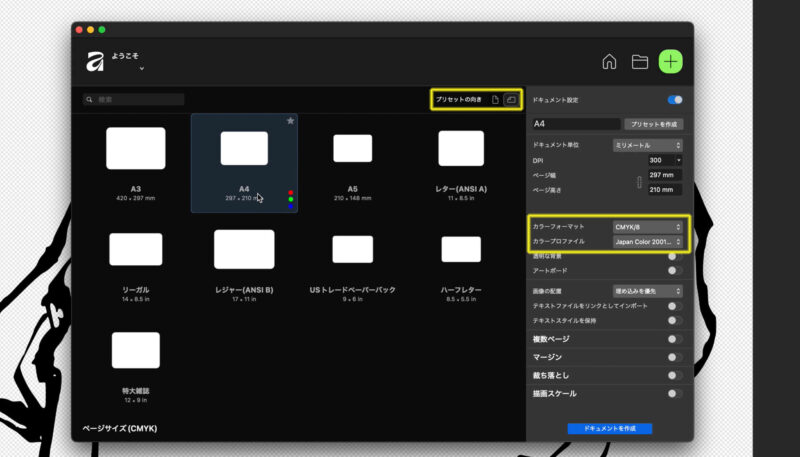Open the folder browse icon
Viewport: 800px width, 457px height.
click(x=640, y=62)
